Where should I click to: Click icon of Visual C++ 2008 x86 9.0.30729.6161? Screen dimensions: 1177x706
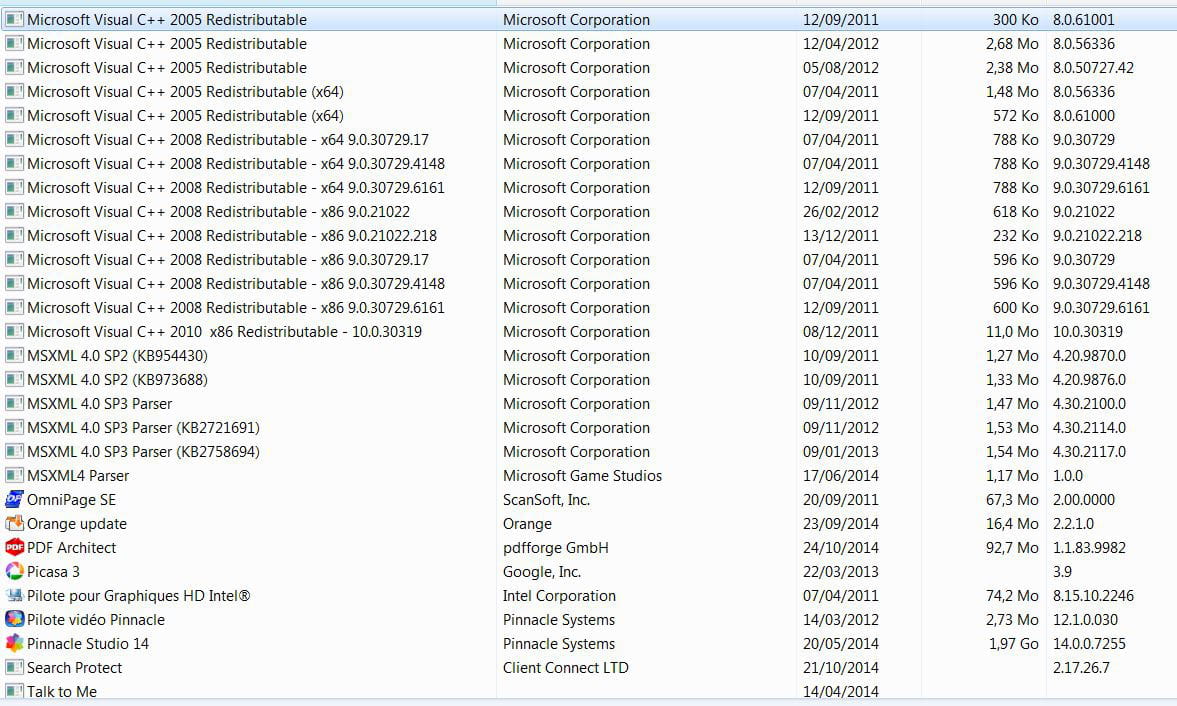pyautogui.click(x=14, y=307)
